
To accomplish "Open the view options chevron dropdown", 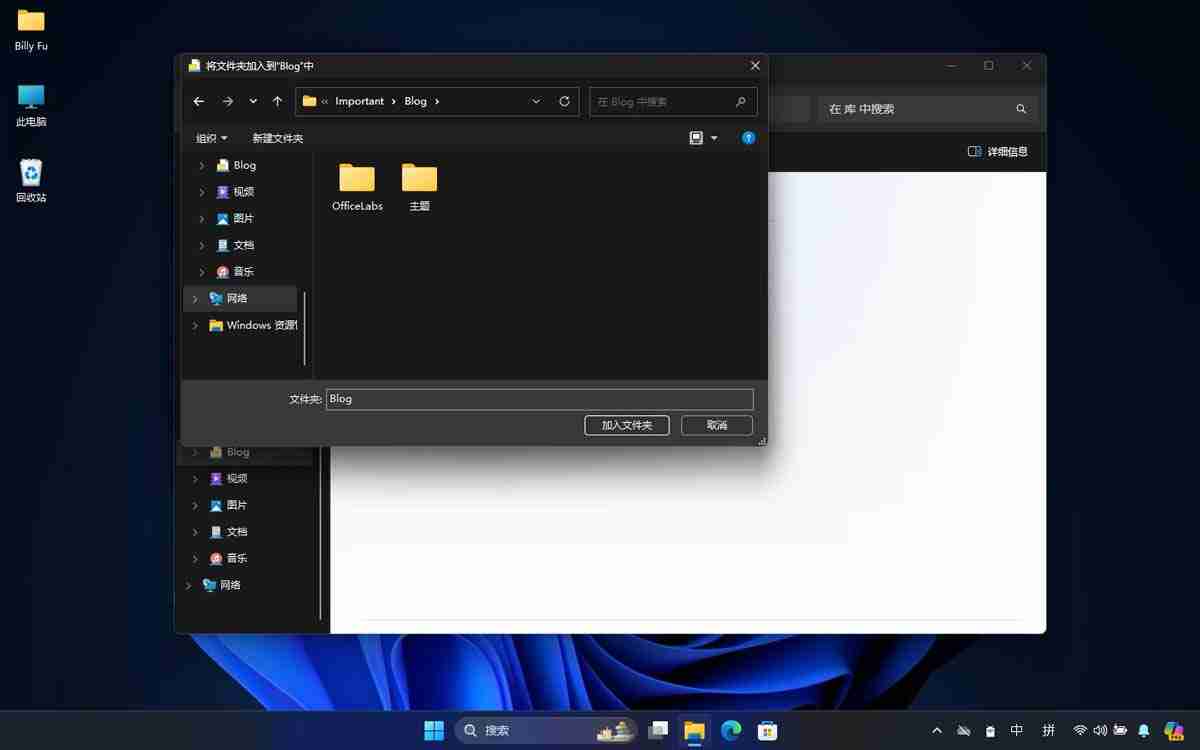I will coord(714,137).
